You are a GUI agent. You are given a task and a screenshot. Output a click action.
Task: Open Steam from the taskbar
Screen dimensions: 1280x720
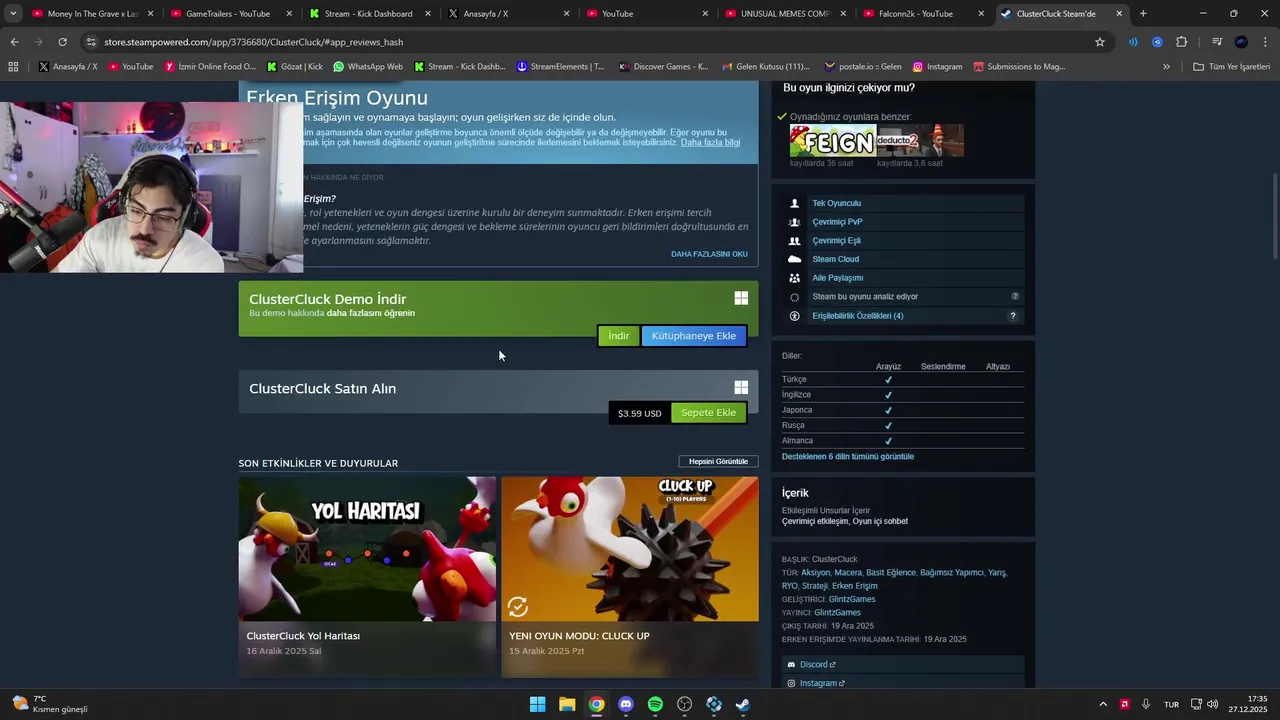coord(743,704)
